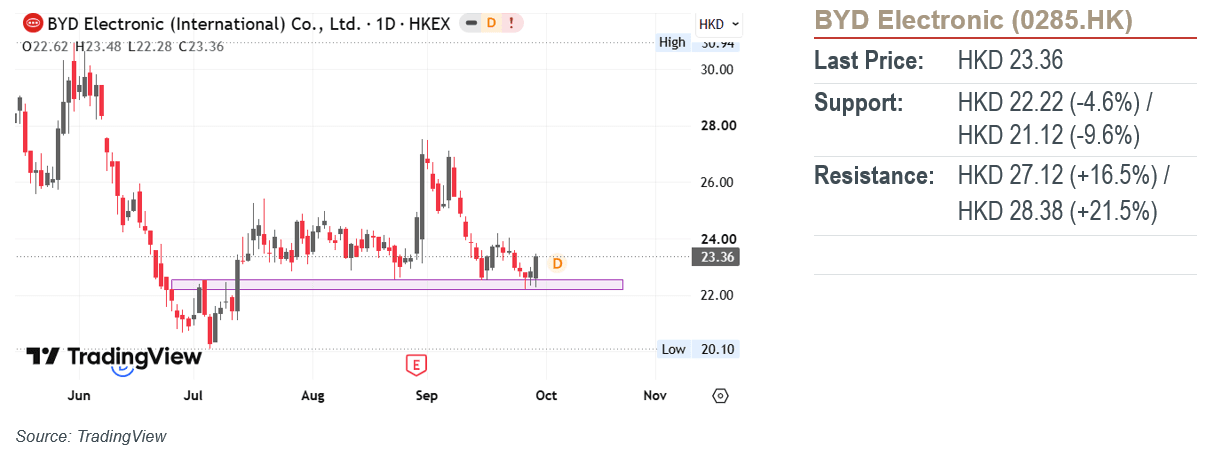
Task: Select the pink support zone rectangle
Action: [396, 285]
